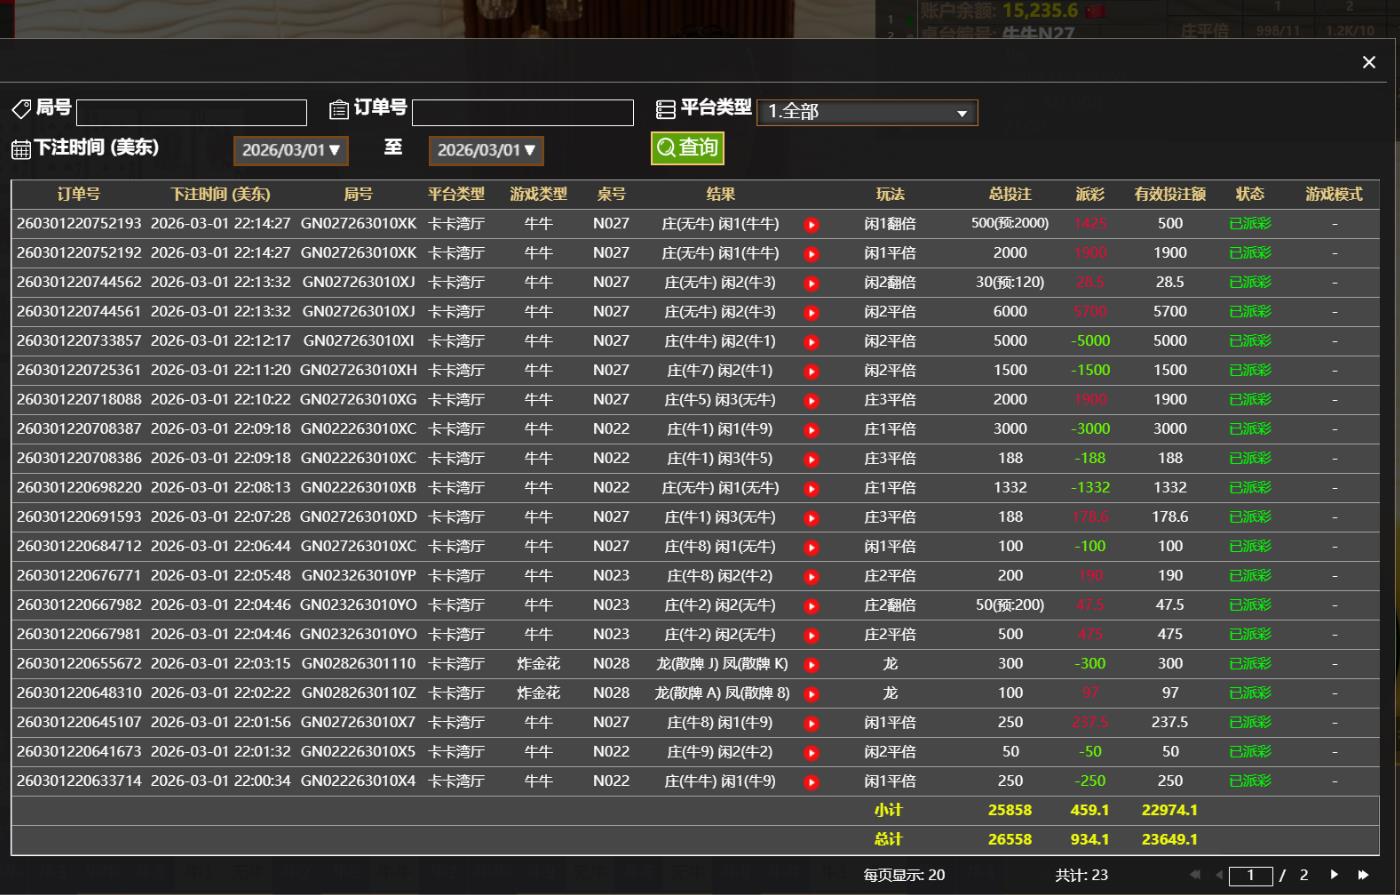The height and width of the screenshot is (895, 1400).
Task: Open the start date picker 2026/03/01
Action: tap(291, 151)
